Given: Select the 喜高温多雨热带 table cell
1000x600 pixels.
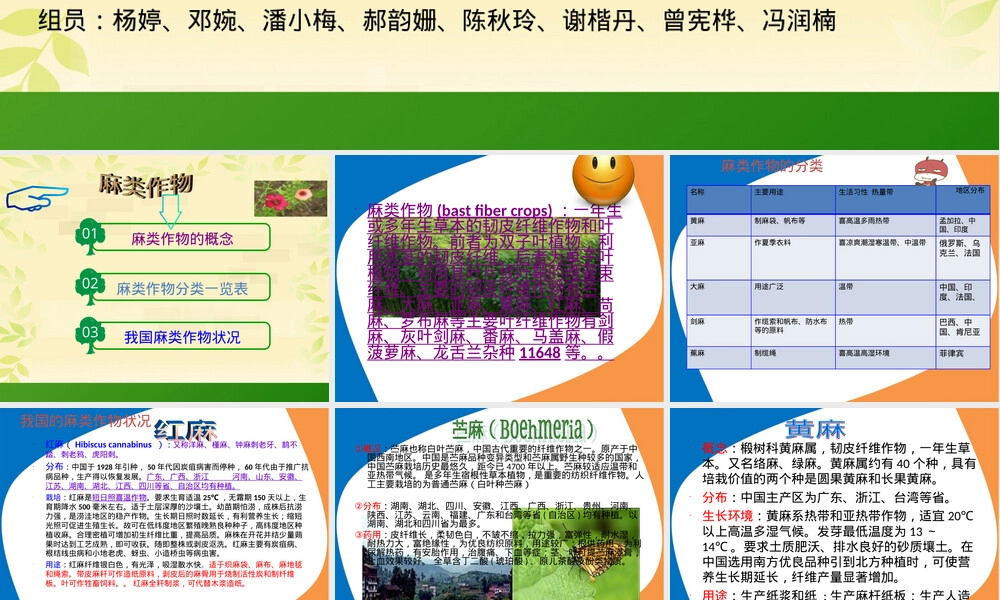Looking at the screenshot, I should point(885,224).
